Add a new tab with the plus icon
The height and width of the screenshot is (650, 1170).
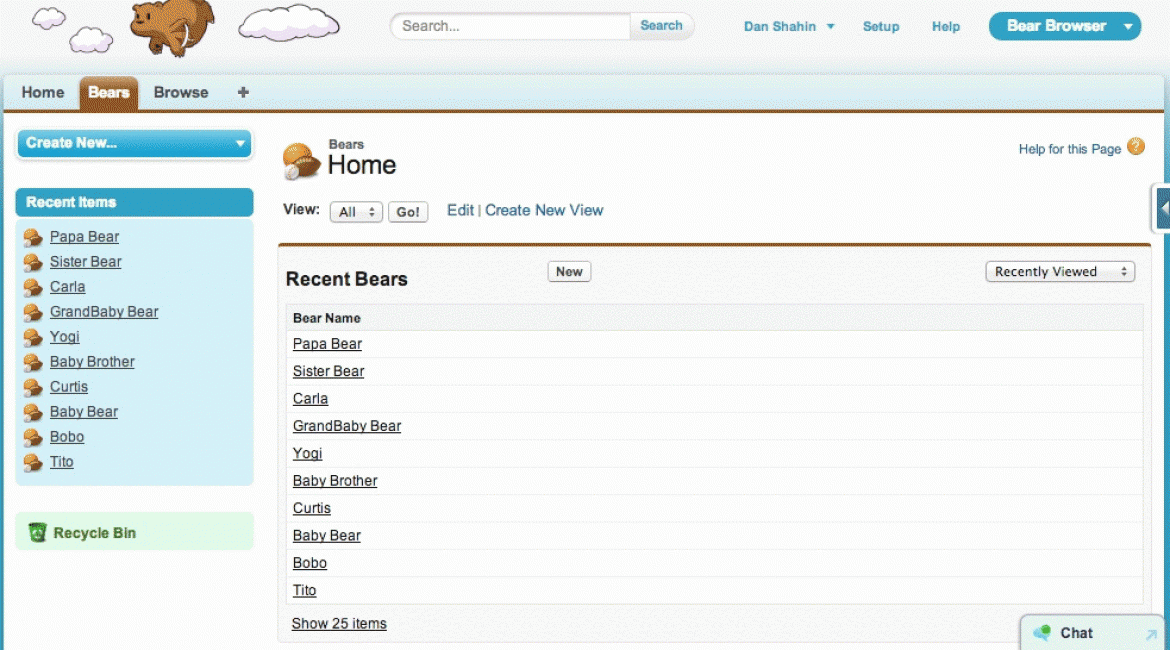(243, 93)
